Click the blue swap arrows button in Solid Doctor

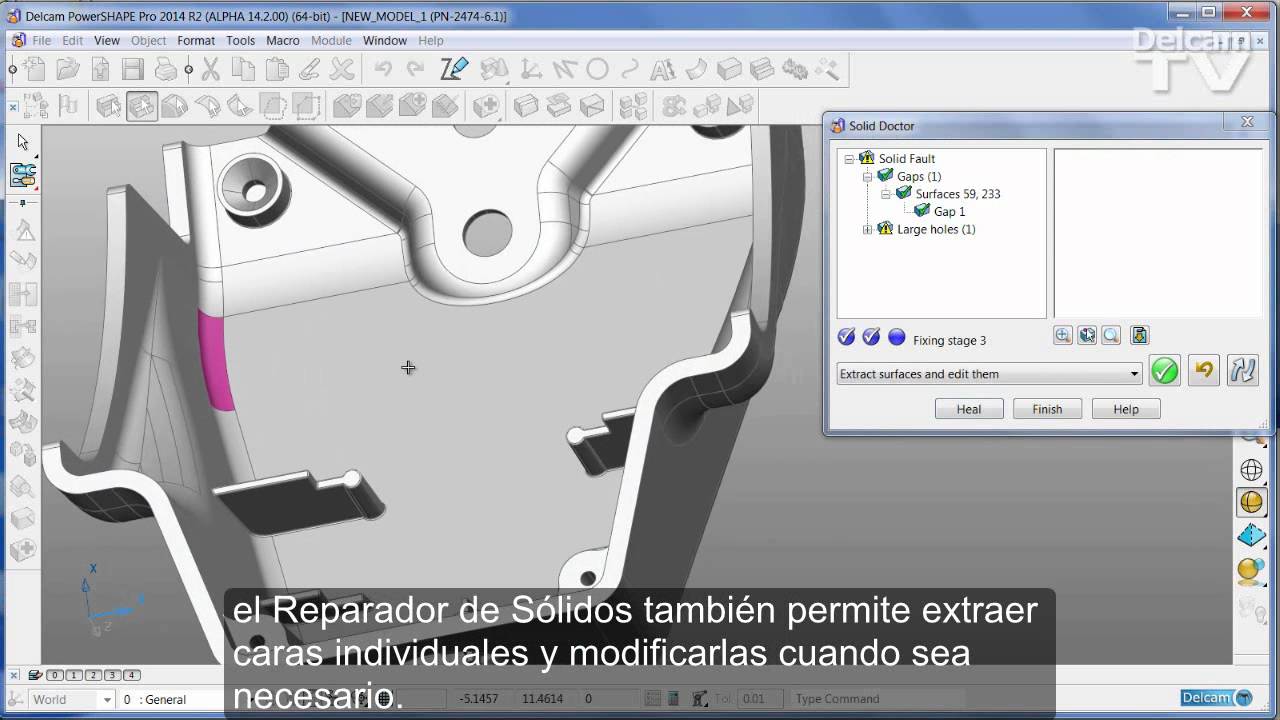click(1243, 371)
